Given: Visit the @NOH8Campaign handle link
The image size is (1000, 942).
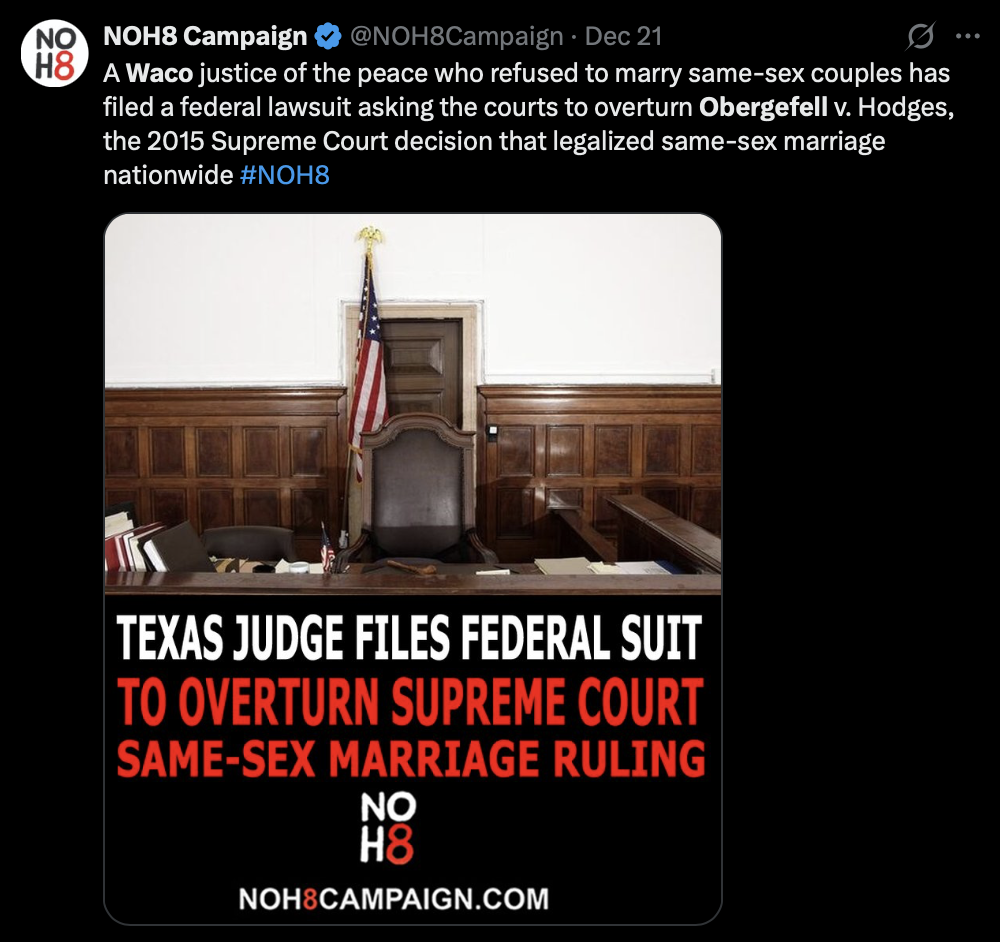Looking at the screenshot, I should (457, 36).
